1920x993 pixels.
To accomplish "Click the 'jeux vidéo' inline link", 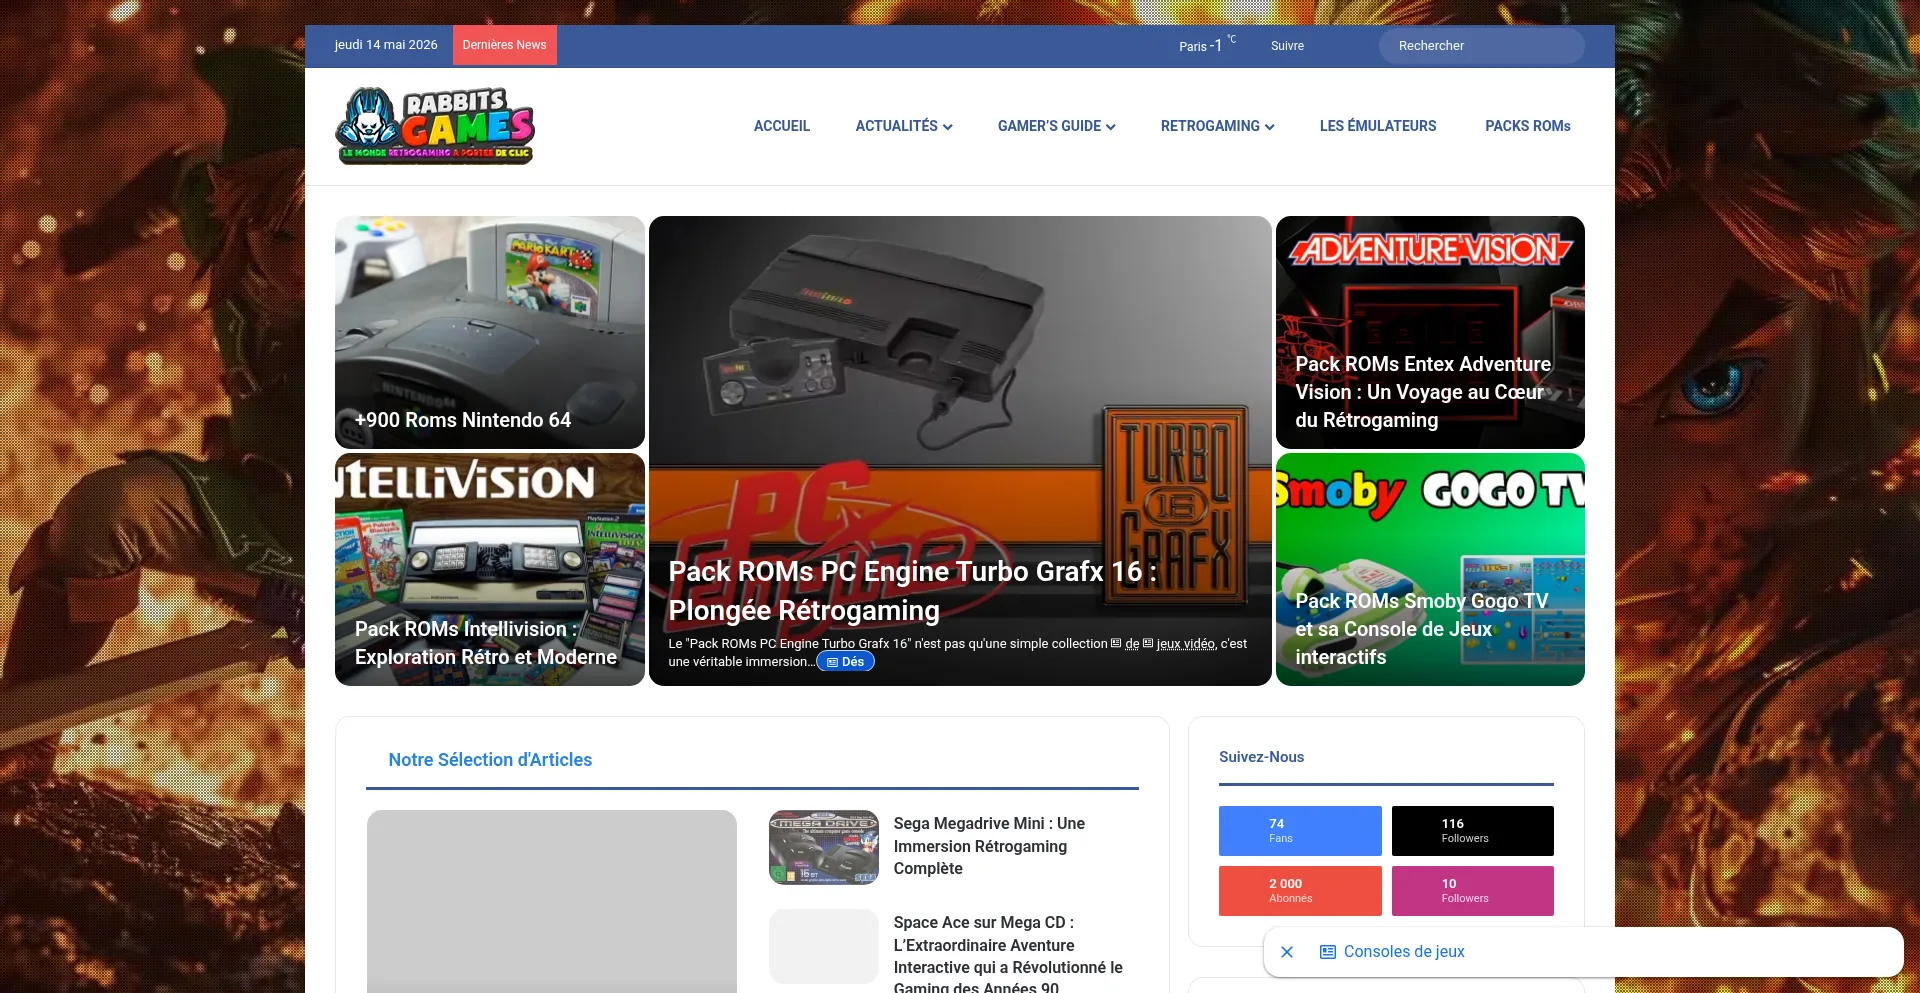I will (x=1186, y=644).
